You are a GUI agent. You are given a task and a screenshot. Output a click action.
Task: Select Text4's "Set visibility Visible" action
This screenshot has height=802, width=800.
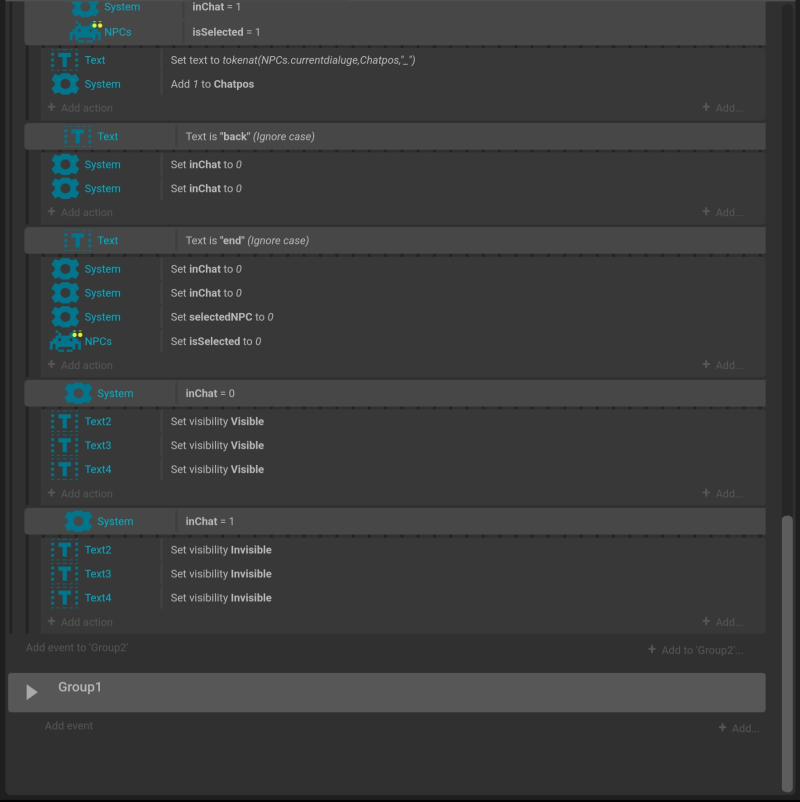point(217,470)
